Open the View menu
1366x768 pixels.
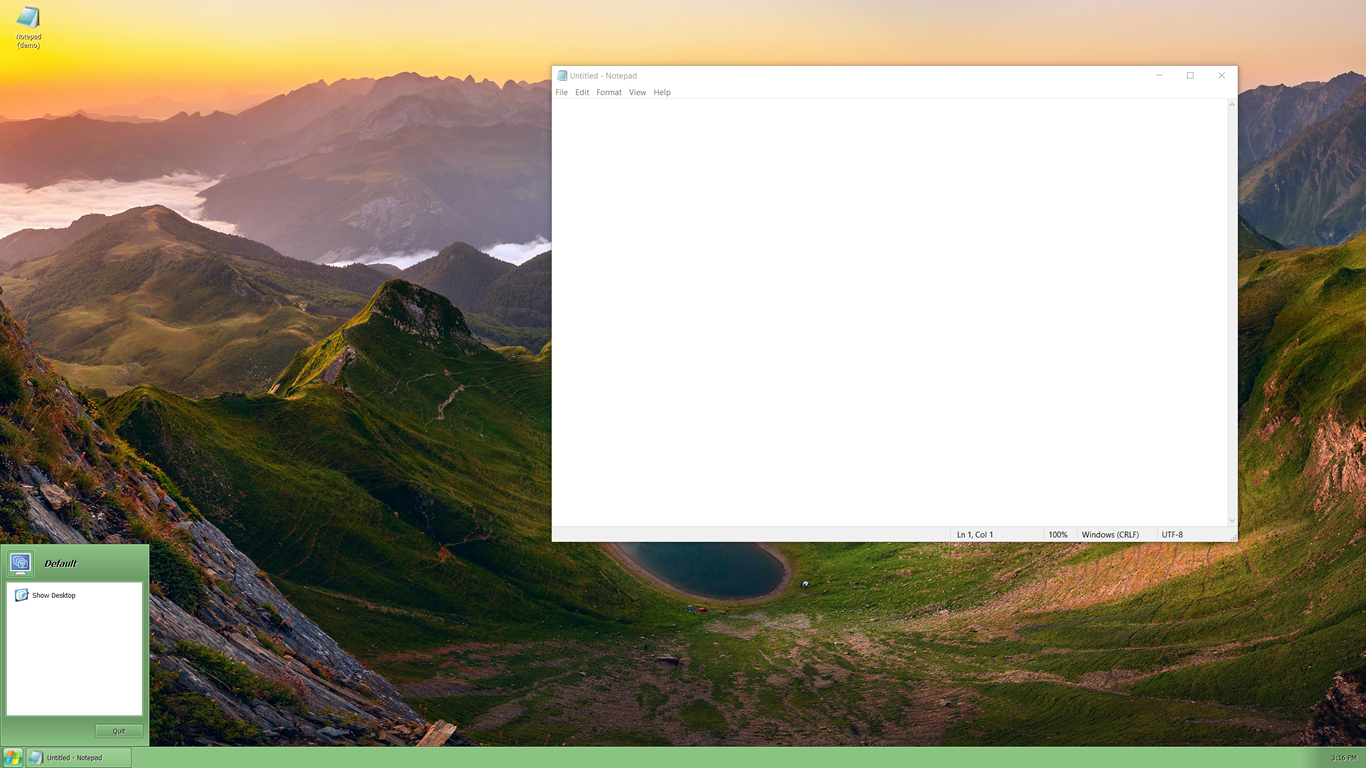(x=637, y=92)
